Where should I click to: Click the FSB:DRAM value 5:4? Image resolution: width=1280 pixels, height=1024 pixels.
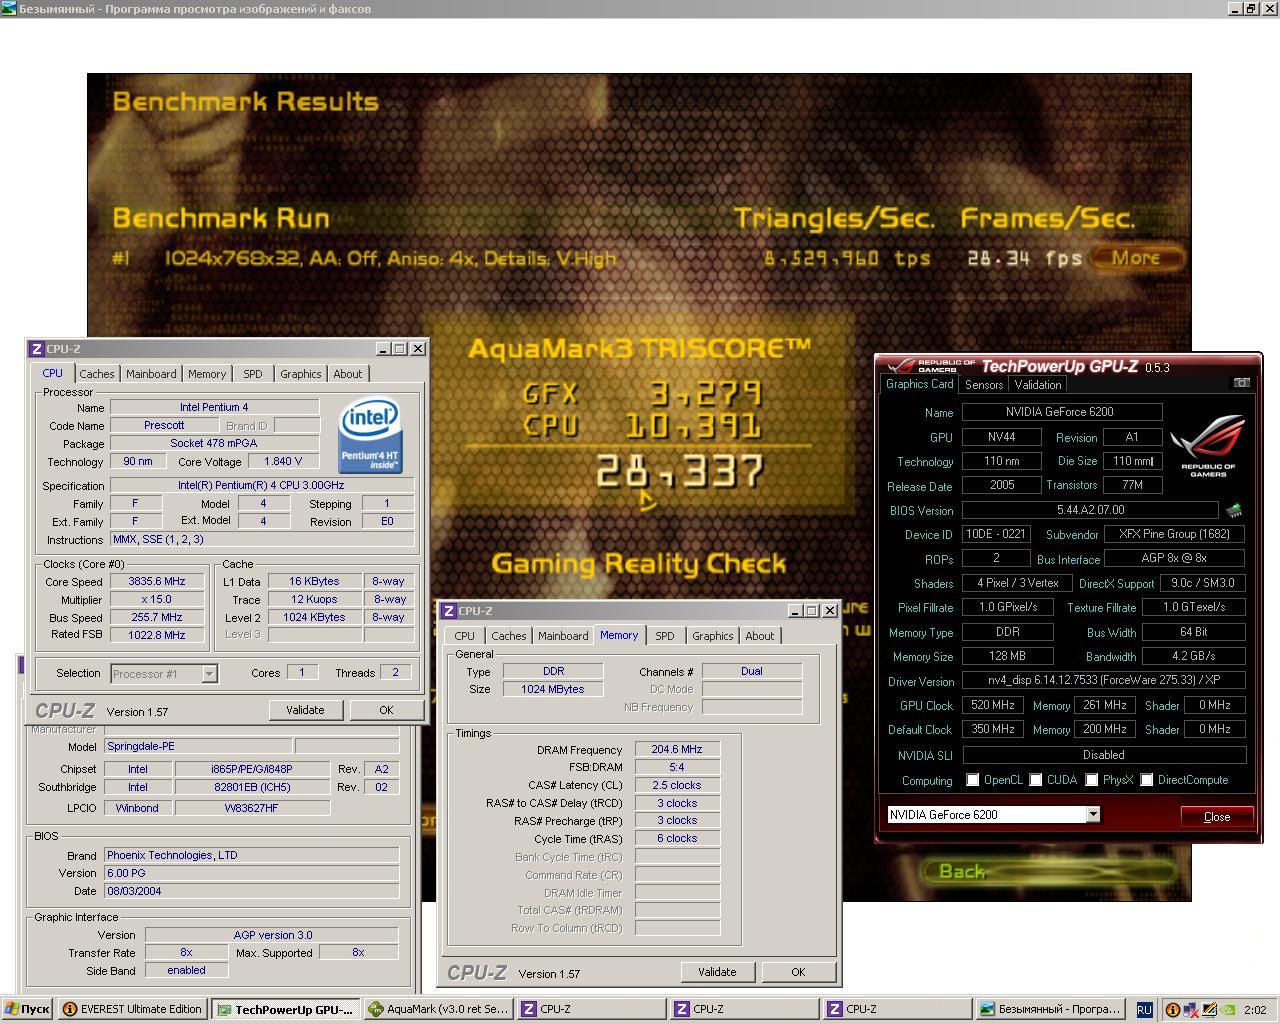[x=677, y=768]
